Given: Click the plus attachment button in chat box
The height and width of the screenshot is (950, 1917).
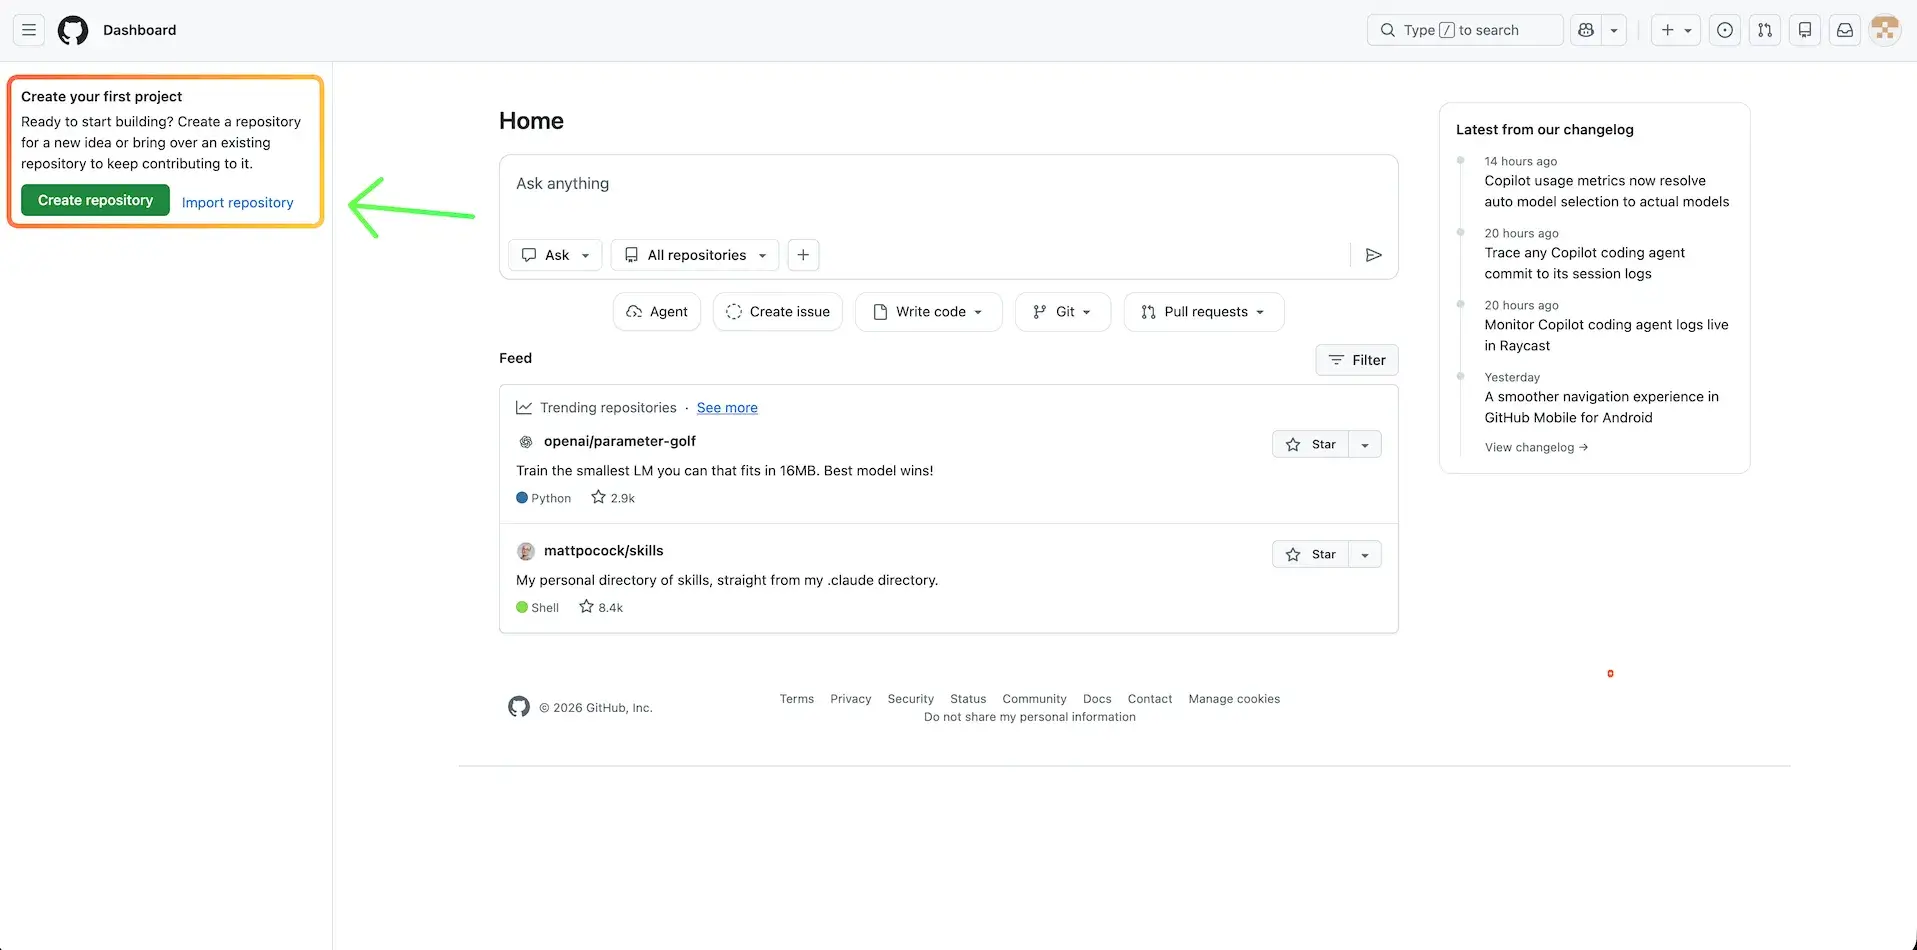Looking at the screenshot, I should tap(803, 255).
